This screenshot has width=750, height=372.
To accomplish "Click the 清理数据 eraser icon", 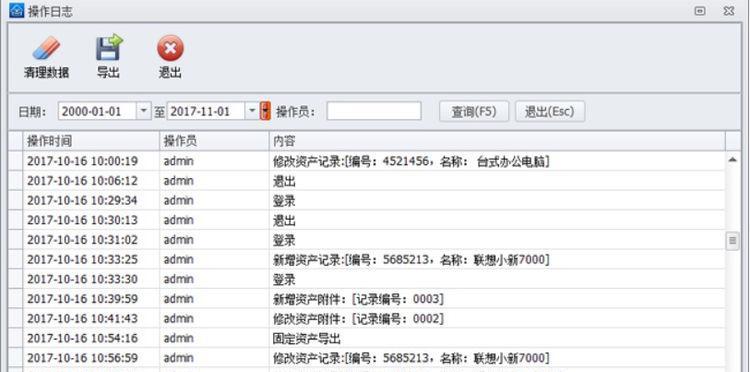I will pyautogui.click(x=46, y=48).
